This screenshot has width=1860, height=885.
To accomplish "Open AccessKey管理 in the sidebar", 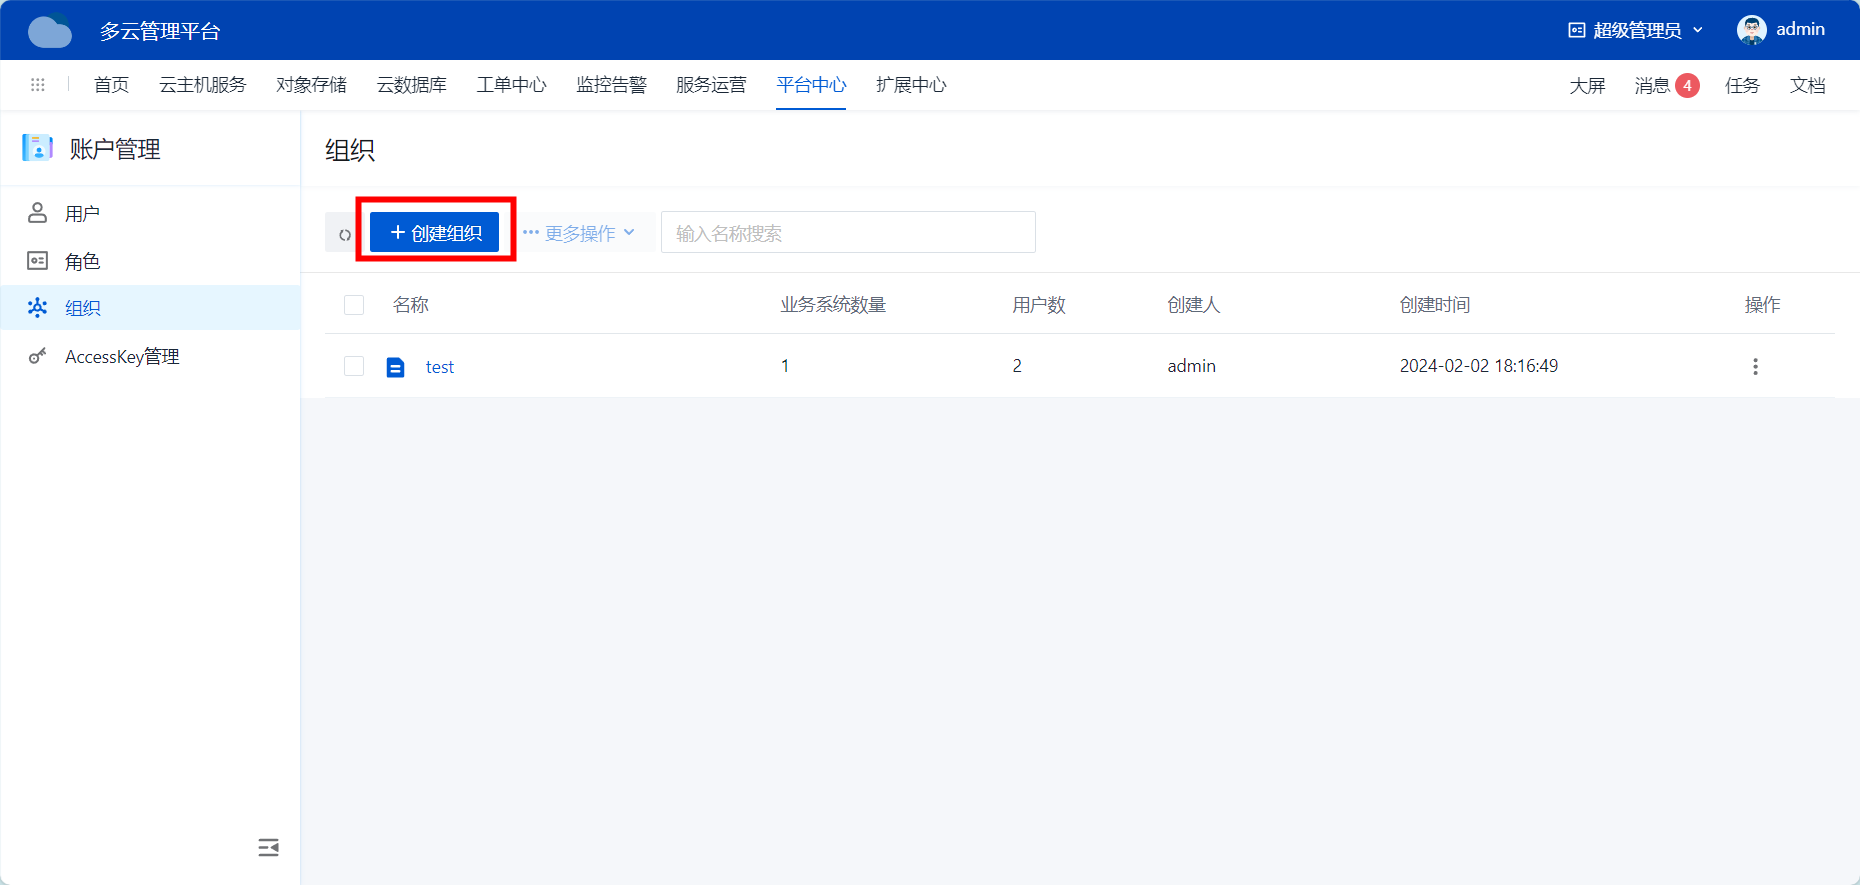I will pos(122,357).
